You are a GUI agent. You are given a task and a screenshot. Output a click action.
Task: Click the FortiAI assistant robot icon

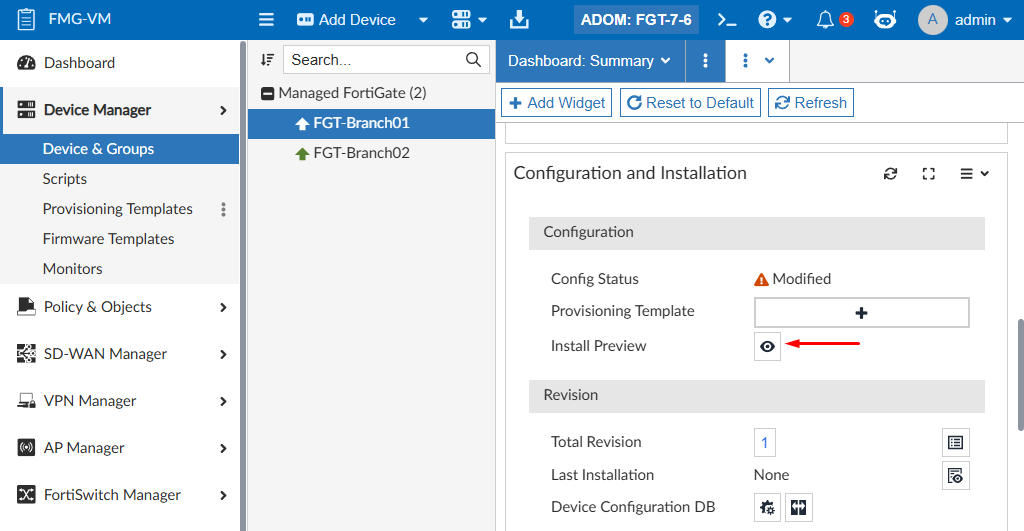coord(885,20)
